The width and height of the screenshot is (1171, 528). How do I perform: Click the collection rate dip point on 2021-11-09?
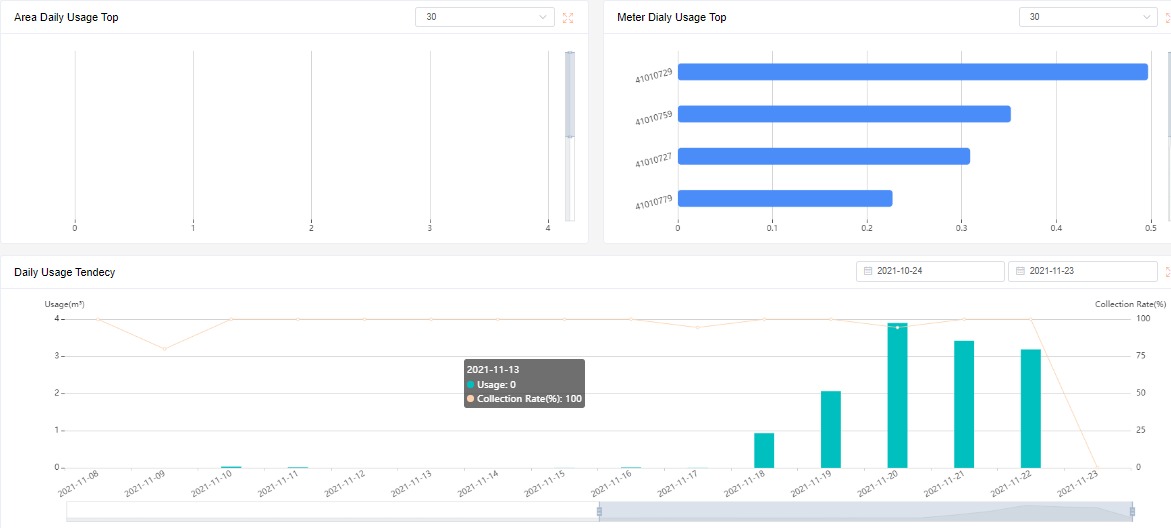click(x=165, y=348)
